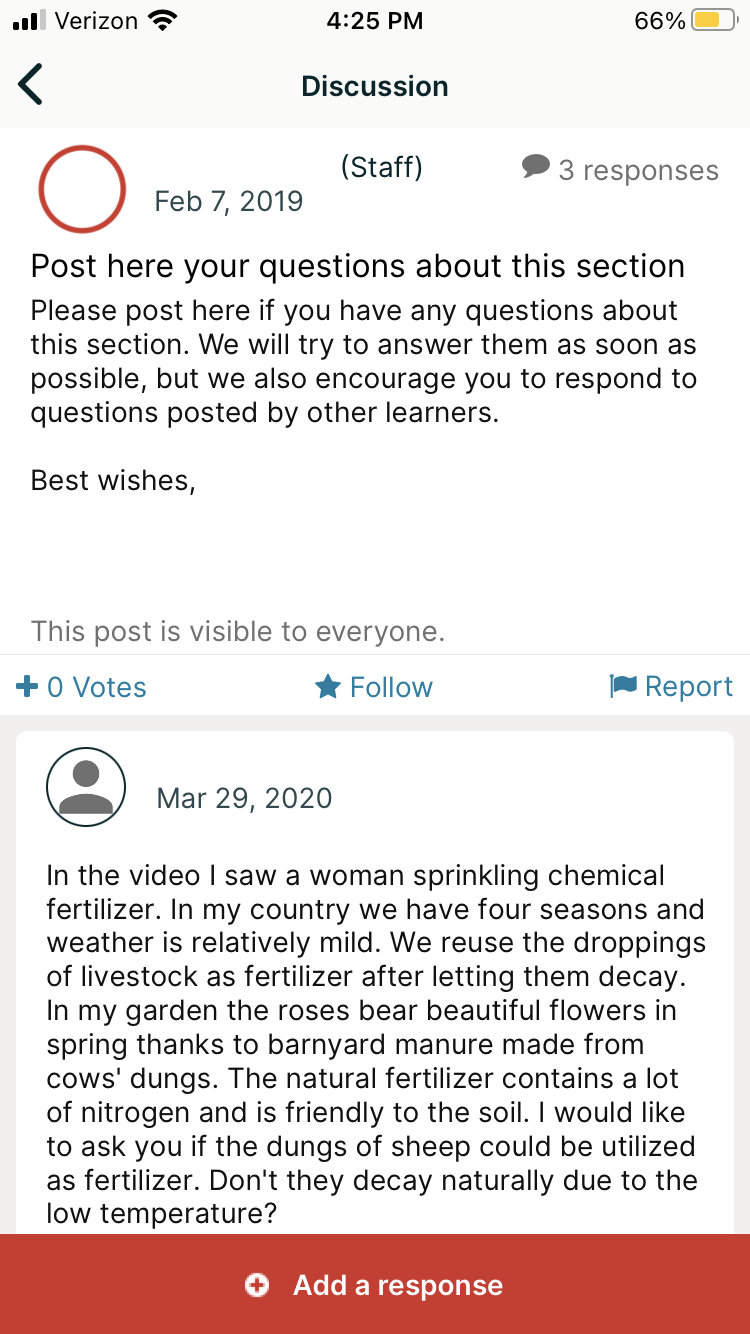750x1334 pixels.
Task: Click the star icon next to Follow
Action: (327, 686)
